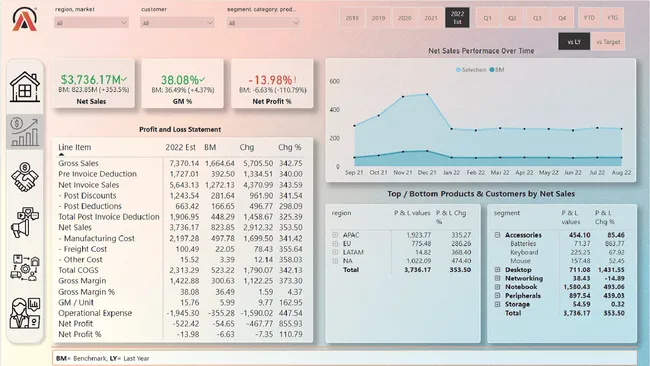This screenshot has width=650, height=366.
Task: Sort by the BM column header
Action: tap(210, 147)
